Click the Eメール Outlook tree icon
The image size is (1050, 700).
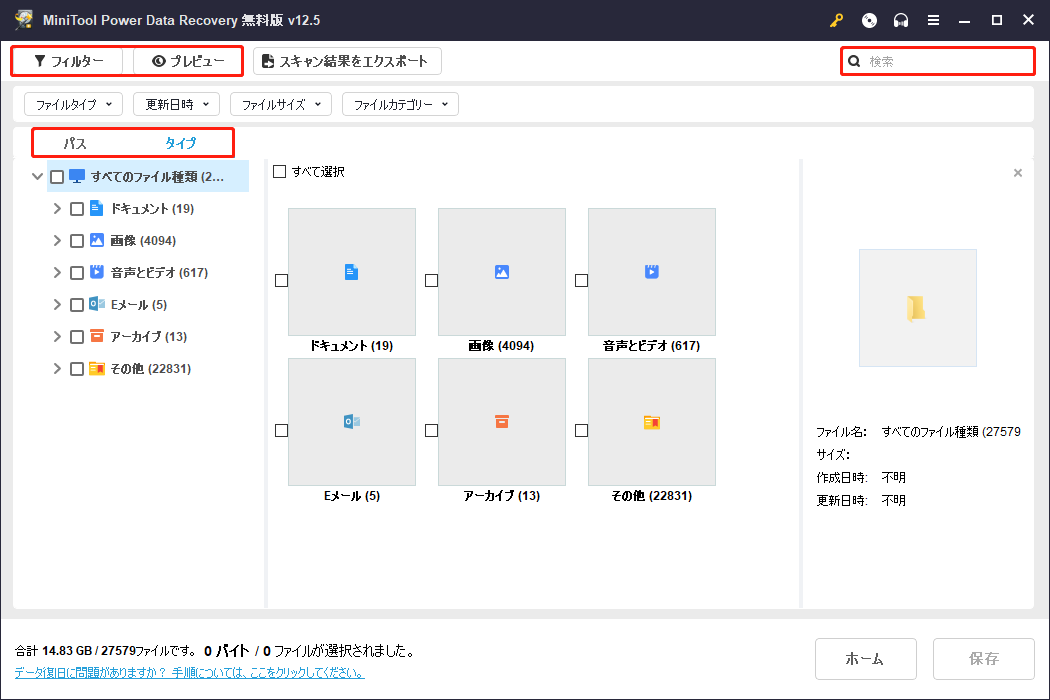[96, 303]
